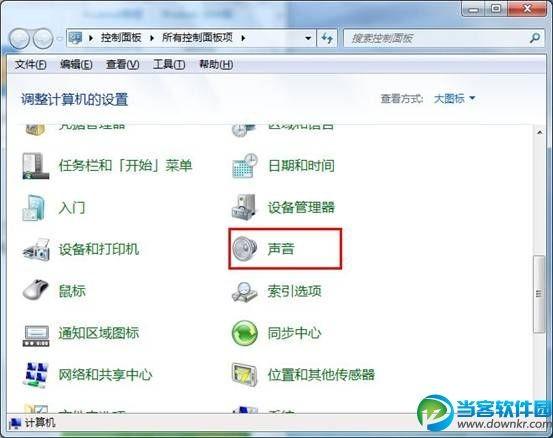Click the 搜索控制面板 search field

pyautogui.click(x=444, y=38)
